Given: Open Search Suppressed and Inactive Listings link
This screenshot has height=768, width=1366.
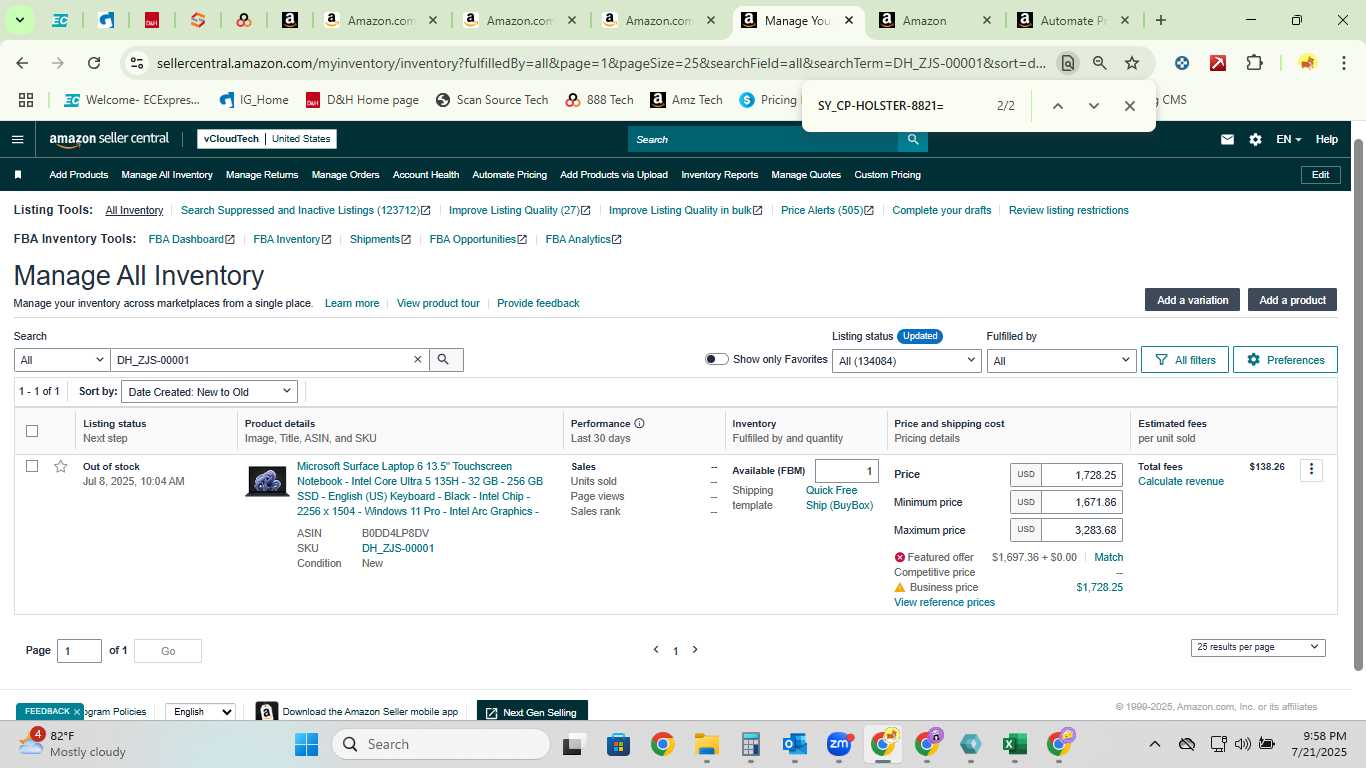Looking at the screenshot, I should coord(305,210).
